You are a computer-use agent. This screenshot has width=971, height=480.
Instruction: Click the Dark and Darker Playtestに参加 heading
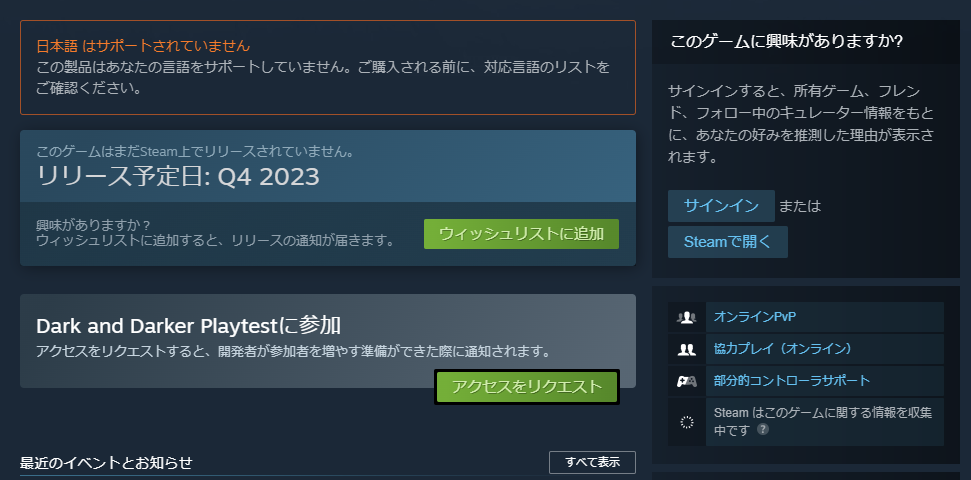(x=189, y=326)
